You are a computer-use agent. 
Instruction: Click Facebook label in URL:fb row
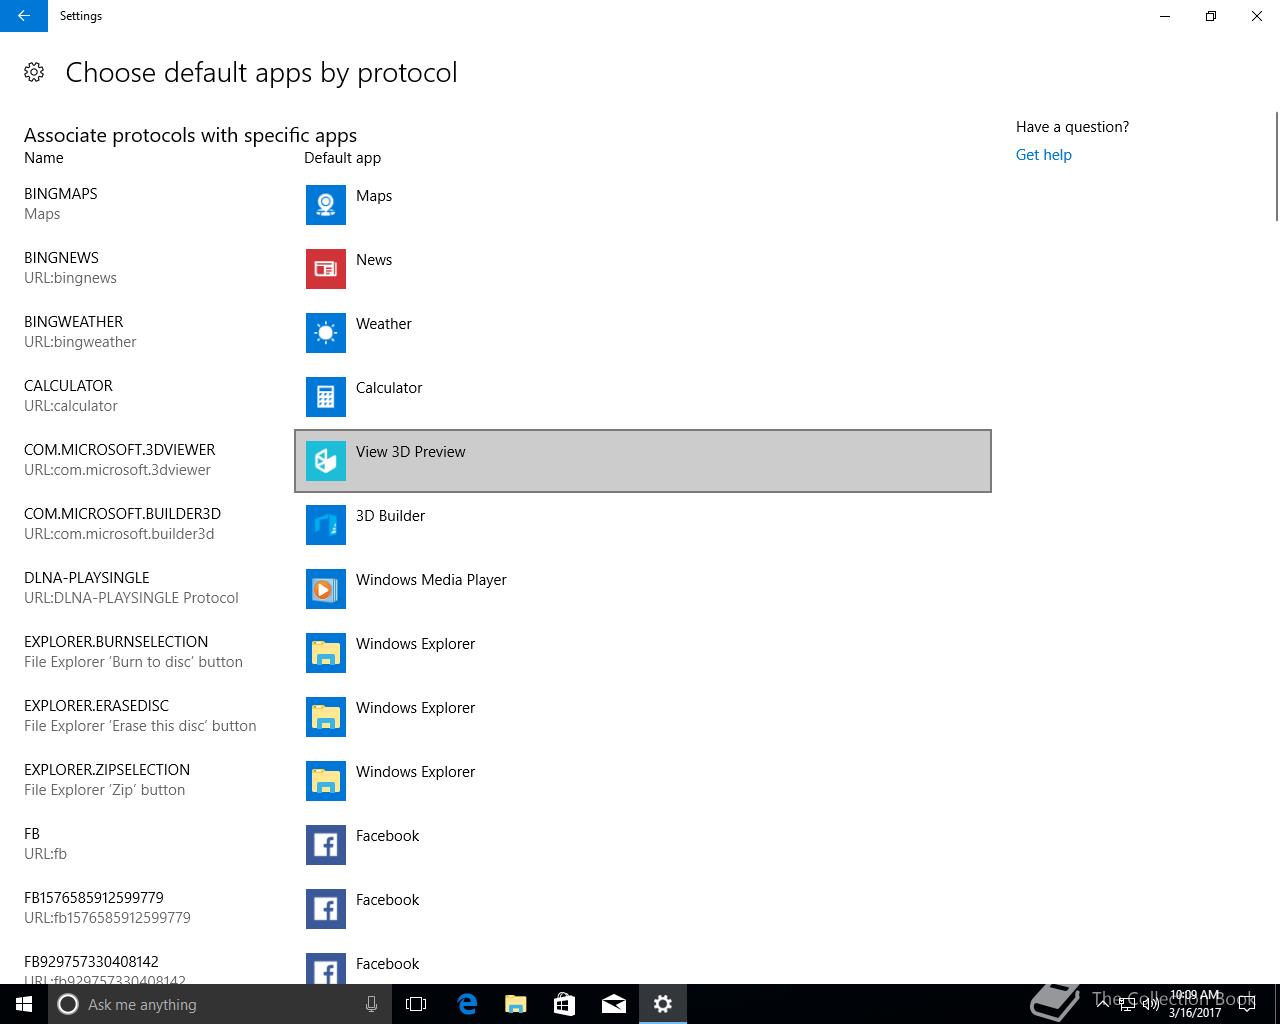point(387,836)
